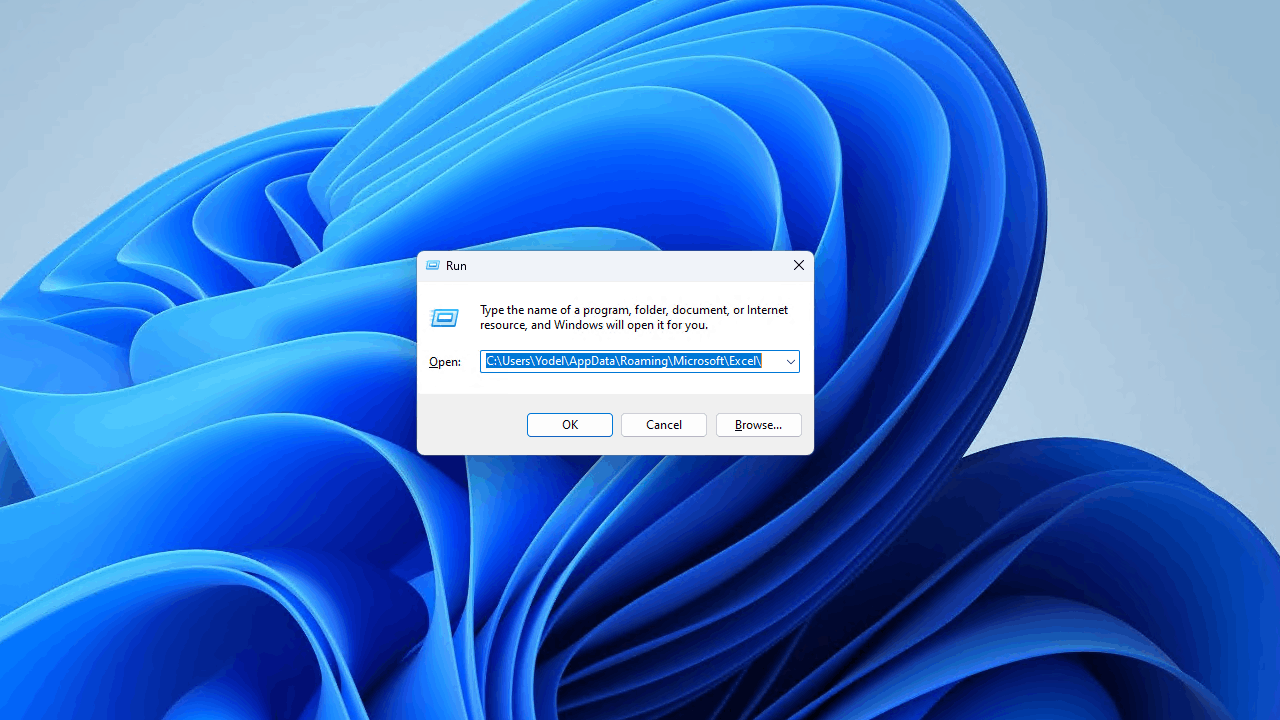Expand the Open history dropdown arrow
The height and width of the screenshot is (720, 1280).
tap(790, 361)
